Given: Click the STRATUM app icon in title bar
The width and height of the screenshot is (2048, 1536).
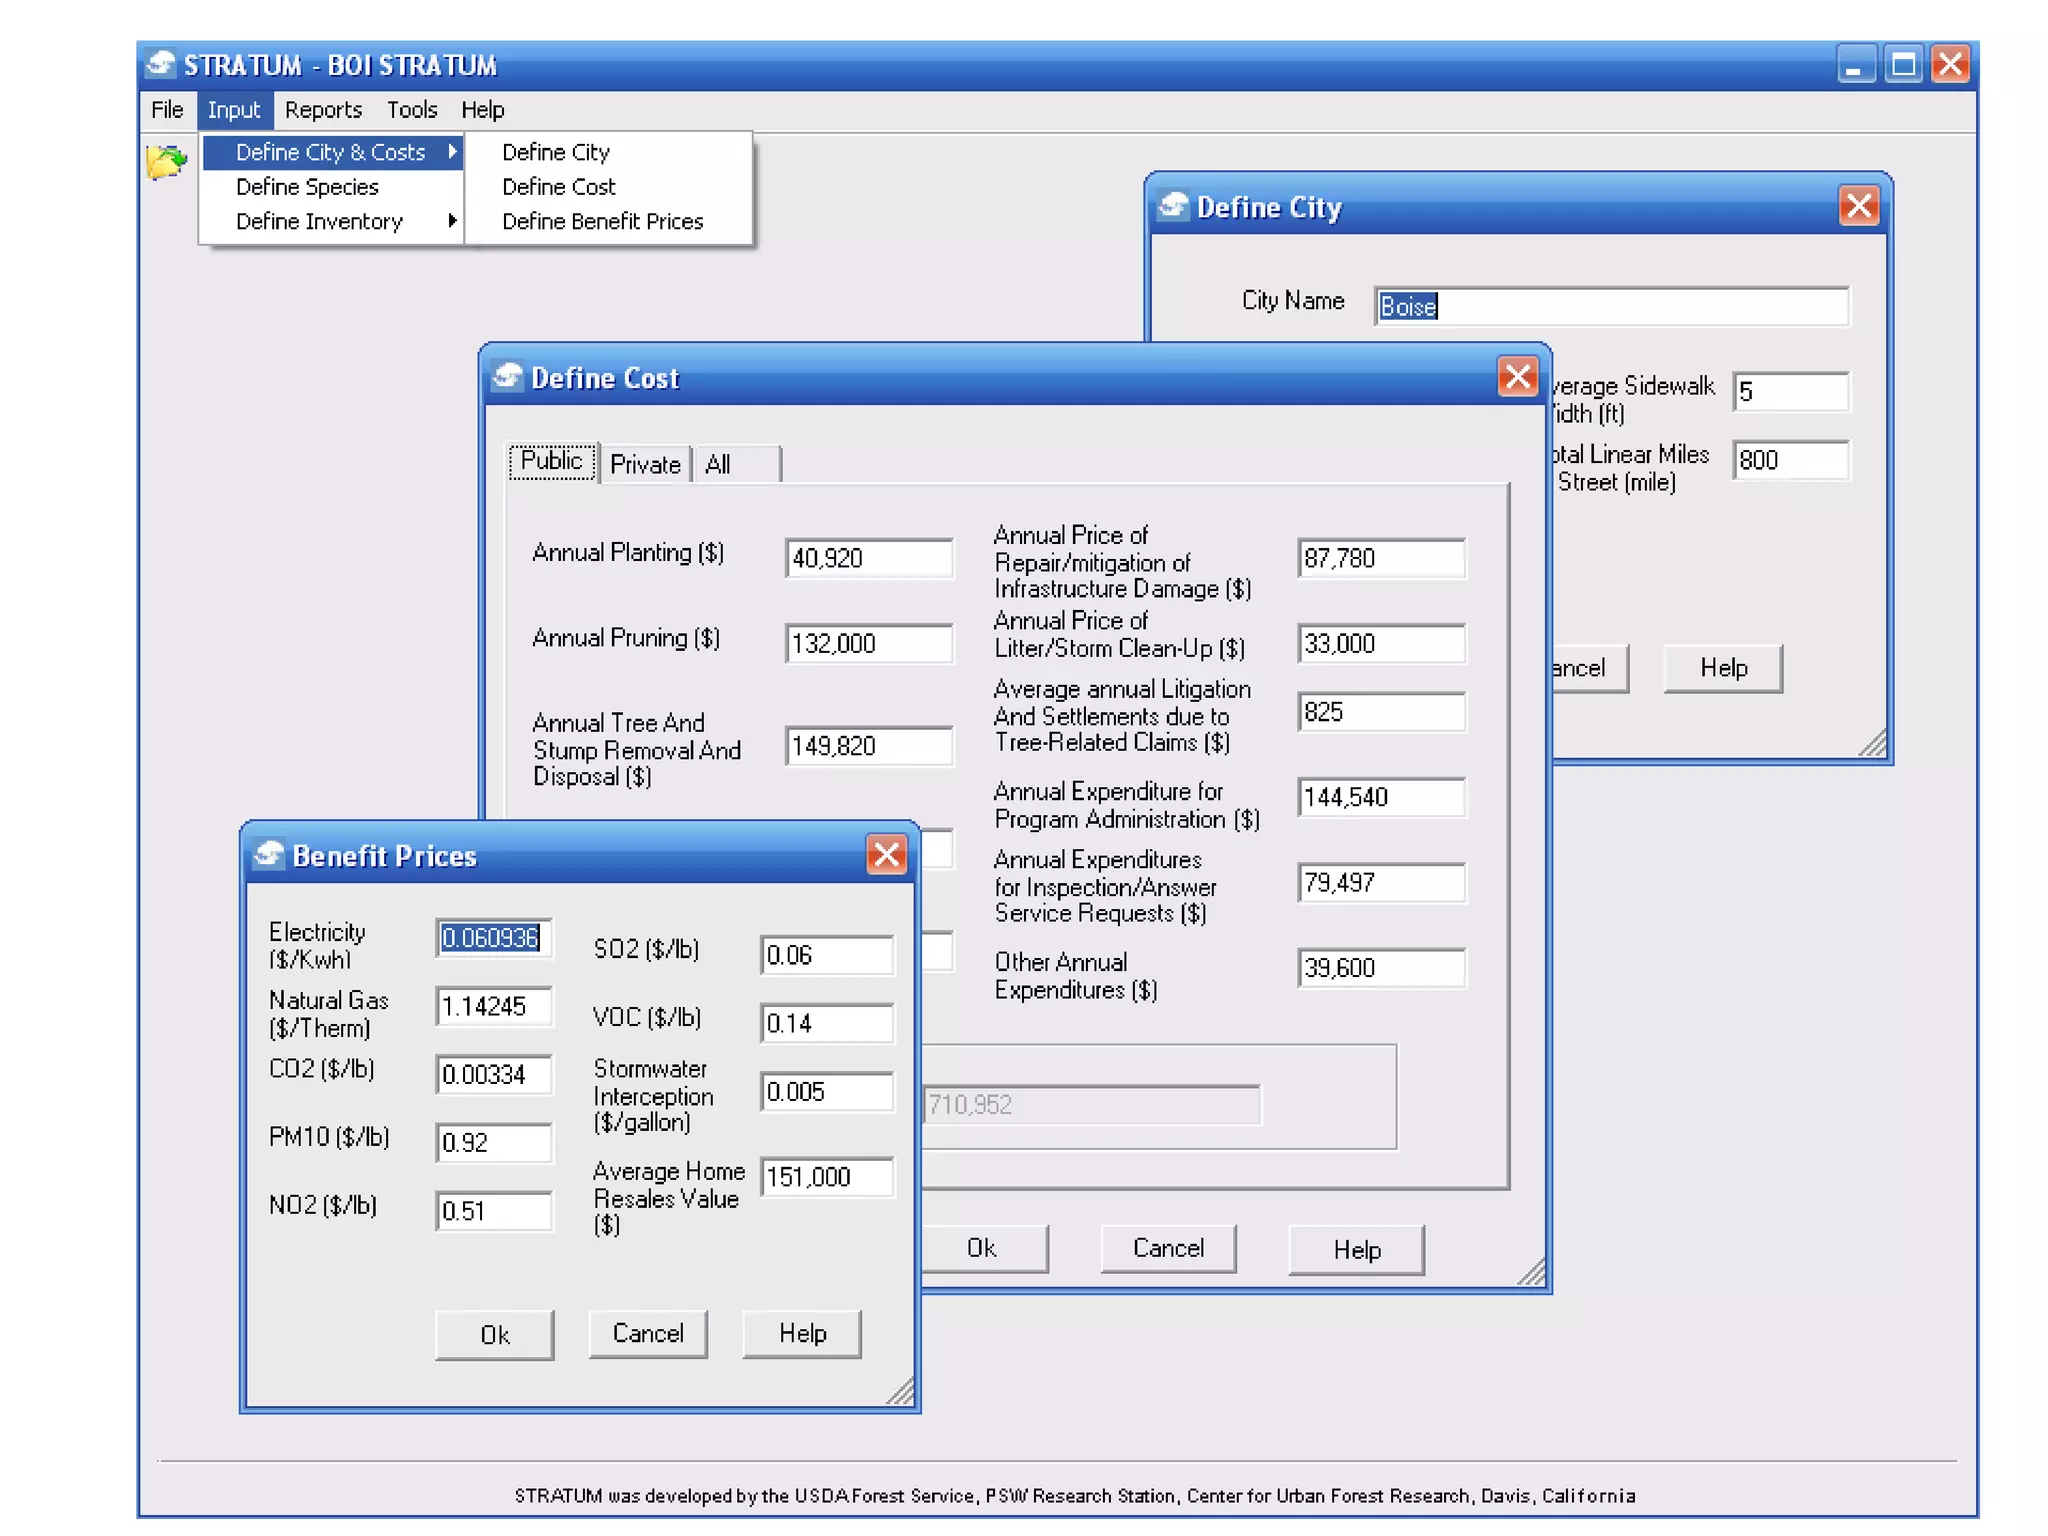Looking at the screenshot, I should pos(161,65).
